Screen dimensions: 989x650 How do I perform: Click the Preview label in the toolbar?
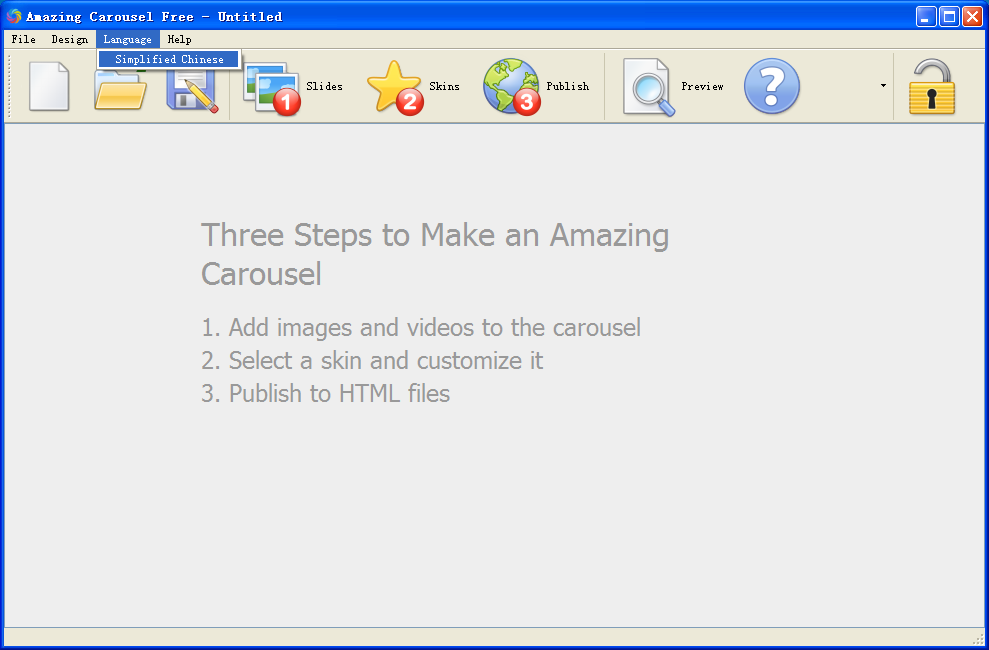point(702,86)
